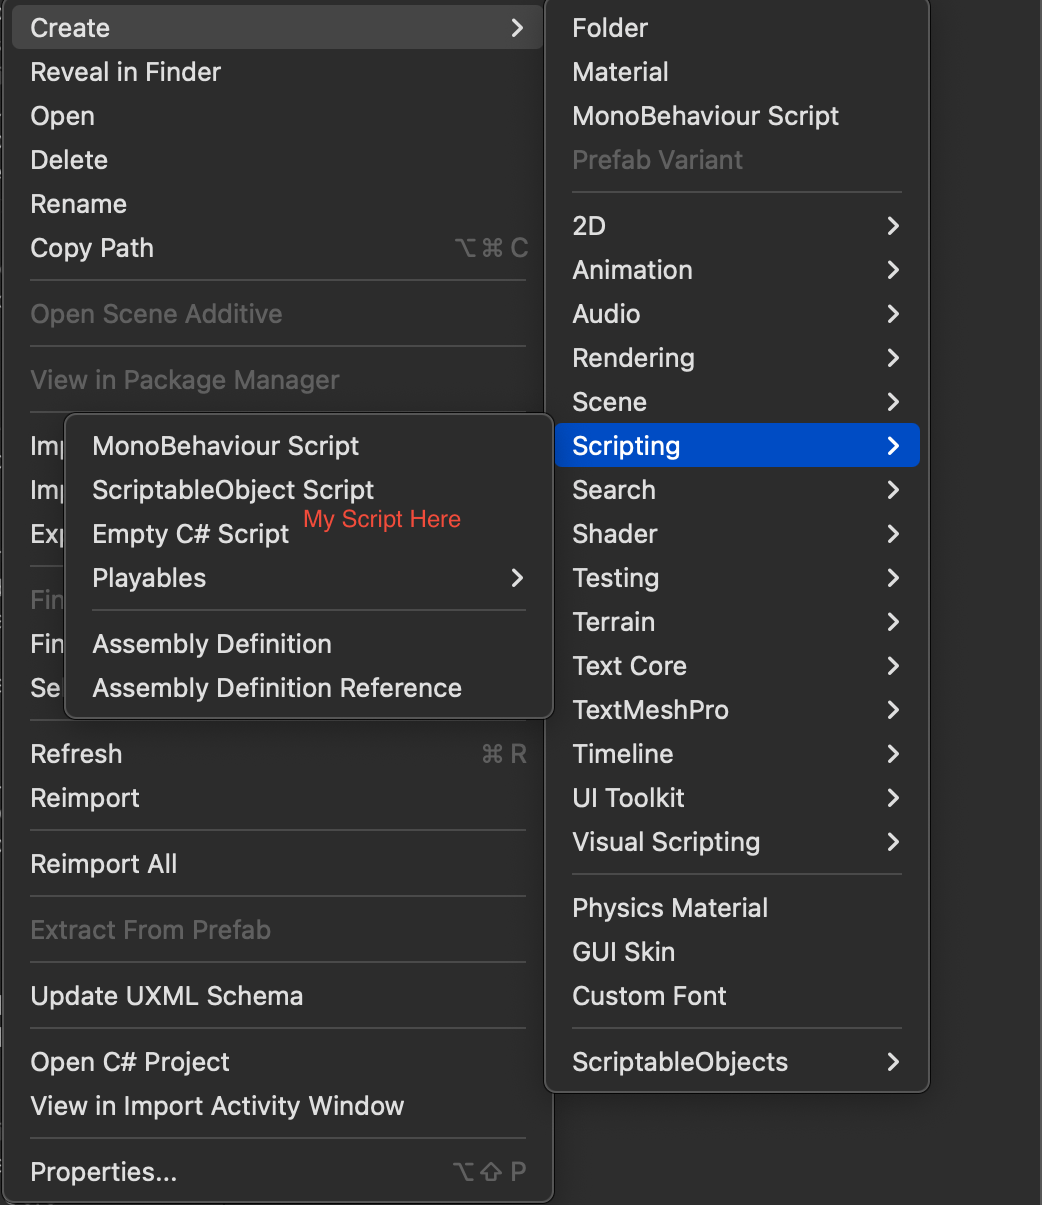This screenshot has width=1042, height=1205.
Task: Expand the Search submenu
Action: (x=737, y=490)
